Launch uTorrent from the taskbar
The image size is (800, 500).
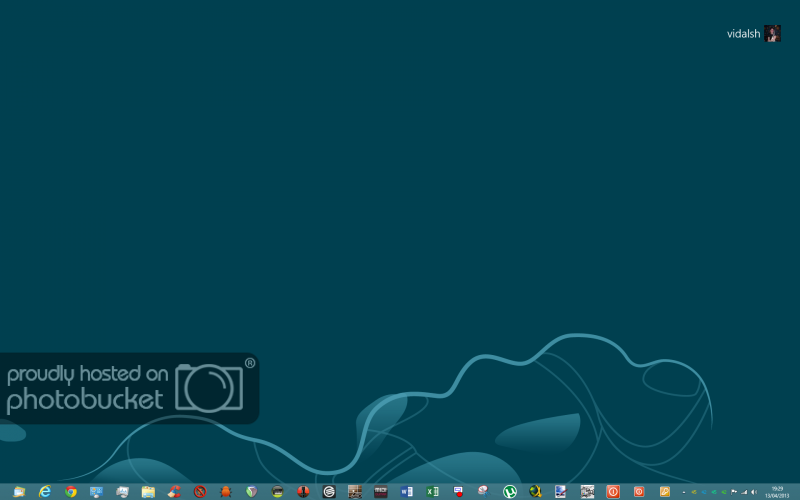510,491
